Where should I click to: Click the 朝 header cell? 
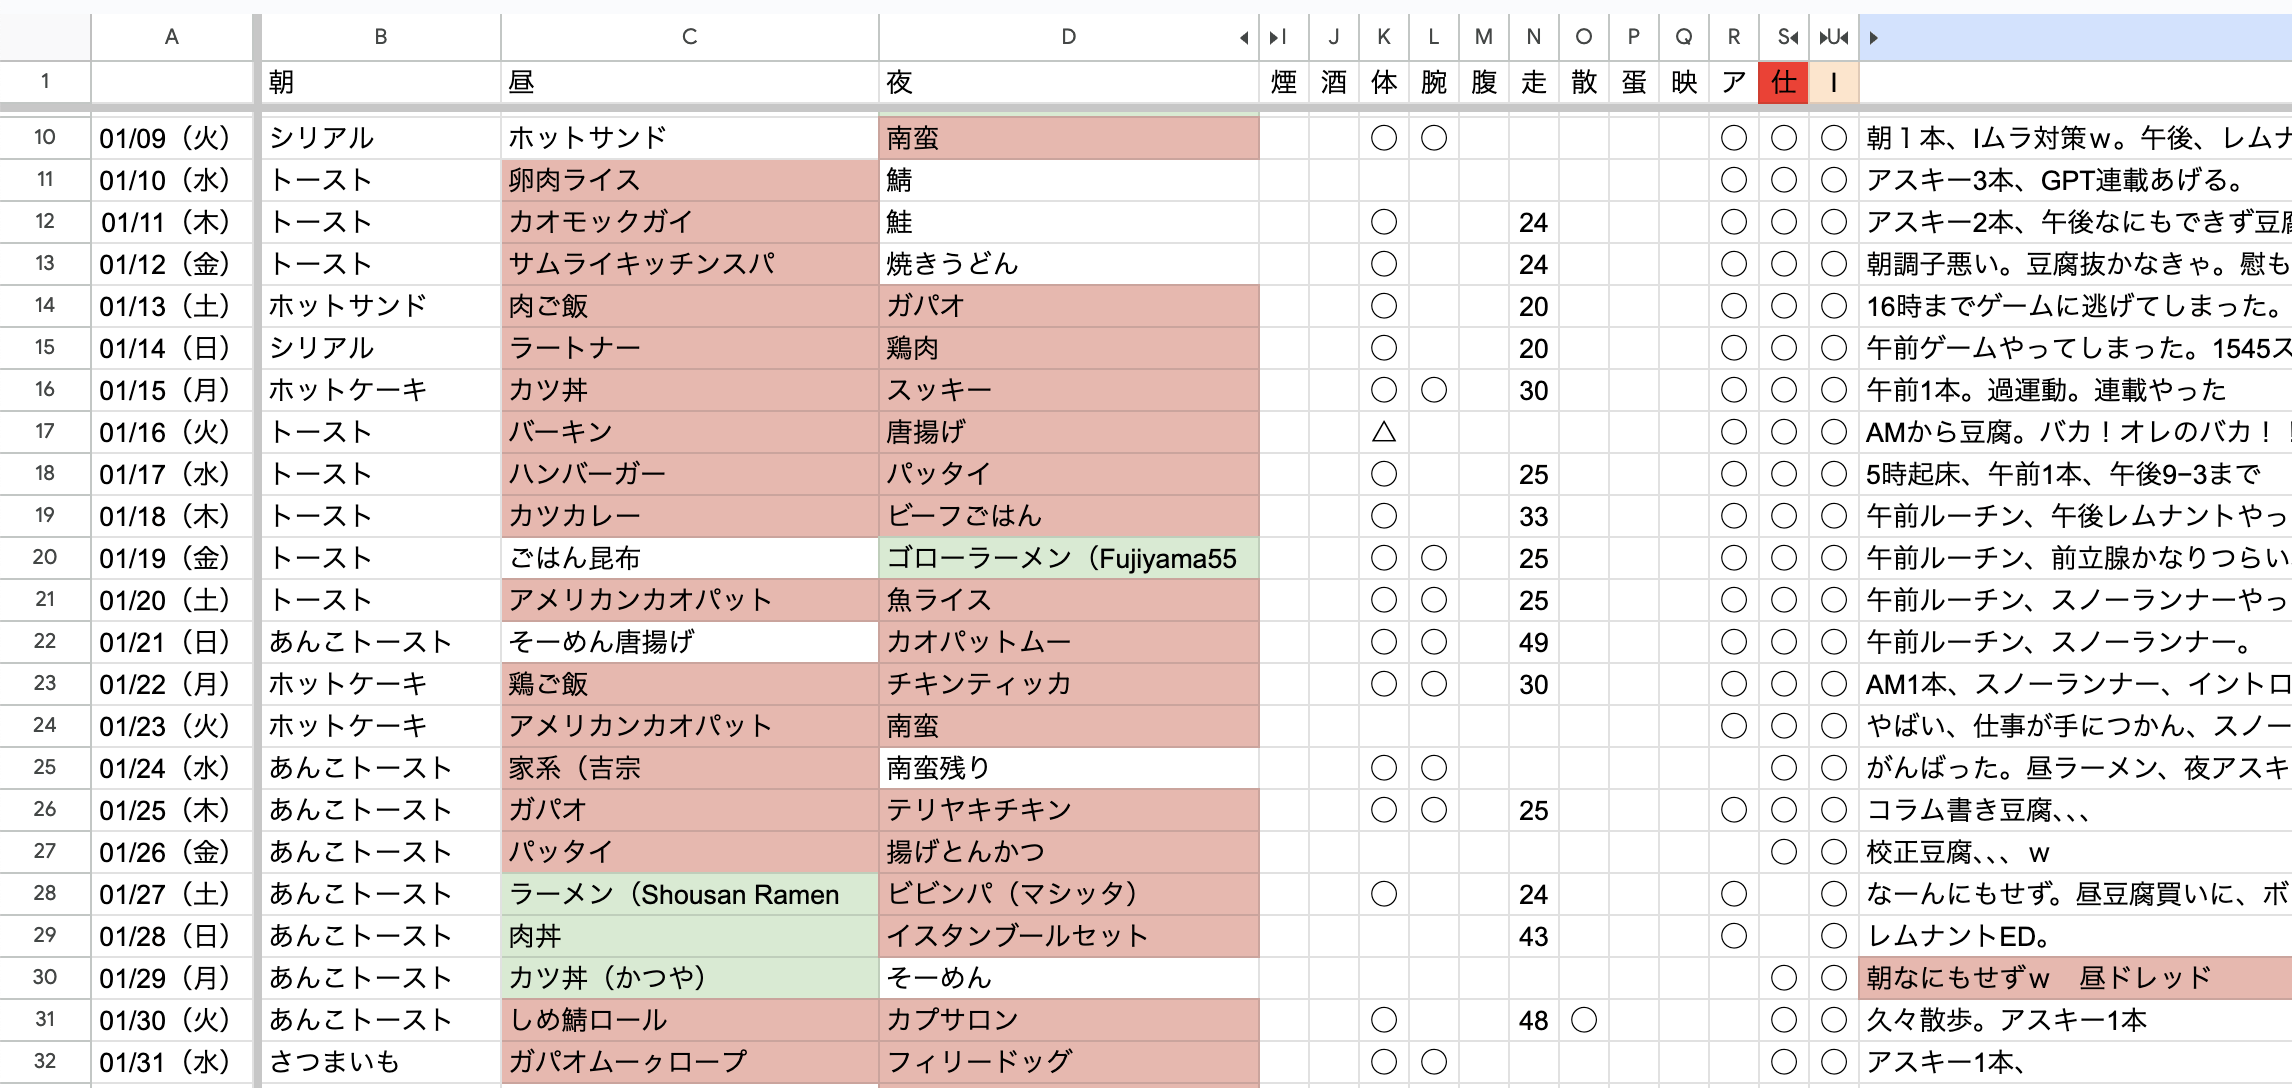click(381, 82)
